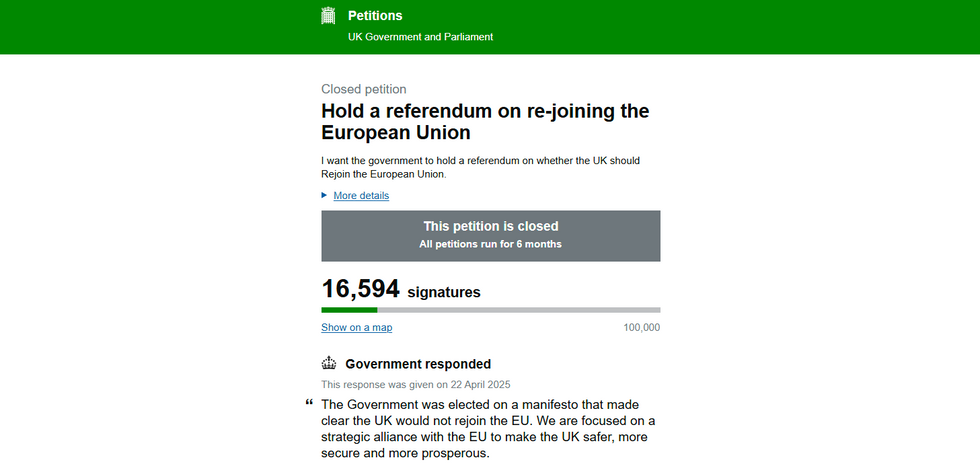The height and width of the screenshot is (464, 980).
Task: Click the opening quotation mark icon
Action: pos(309,402)
